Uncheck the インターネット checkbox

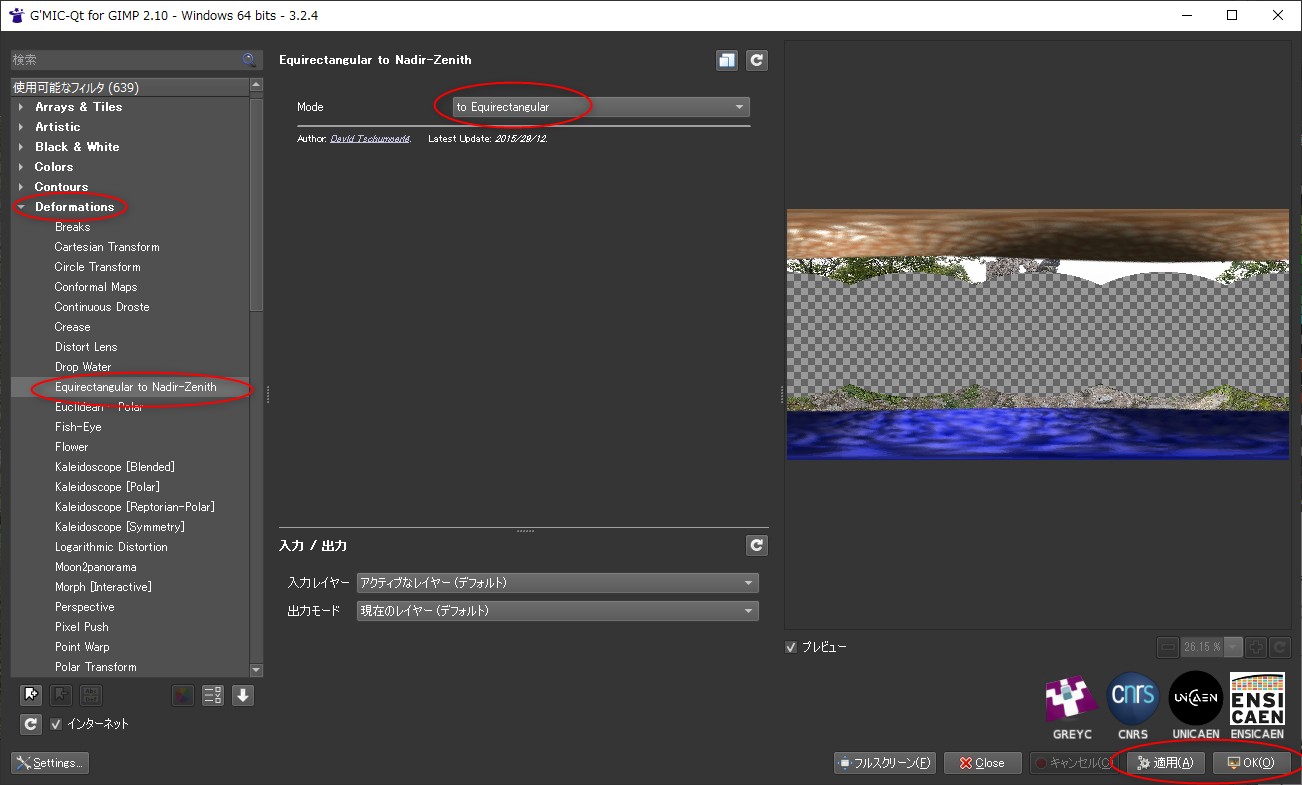(57, 724)
